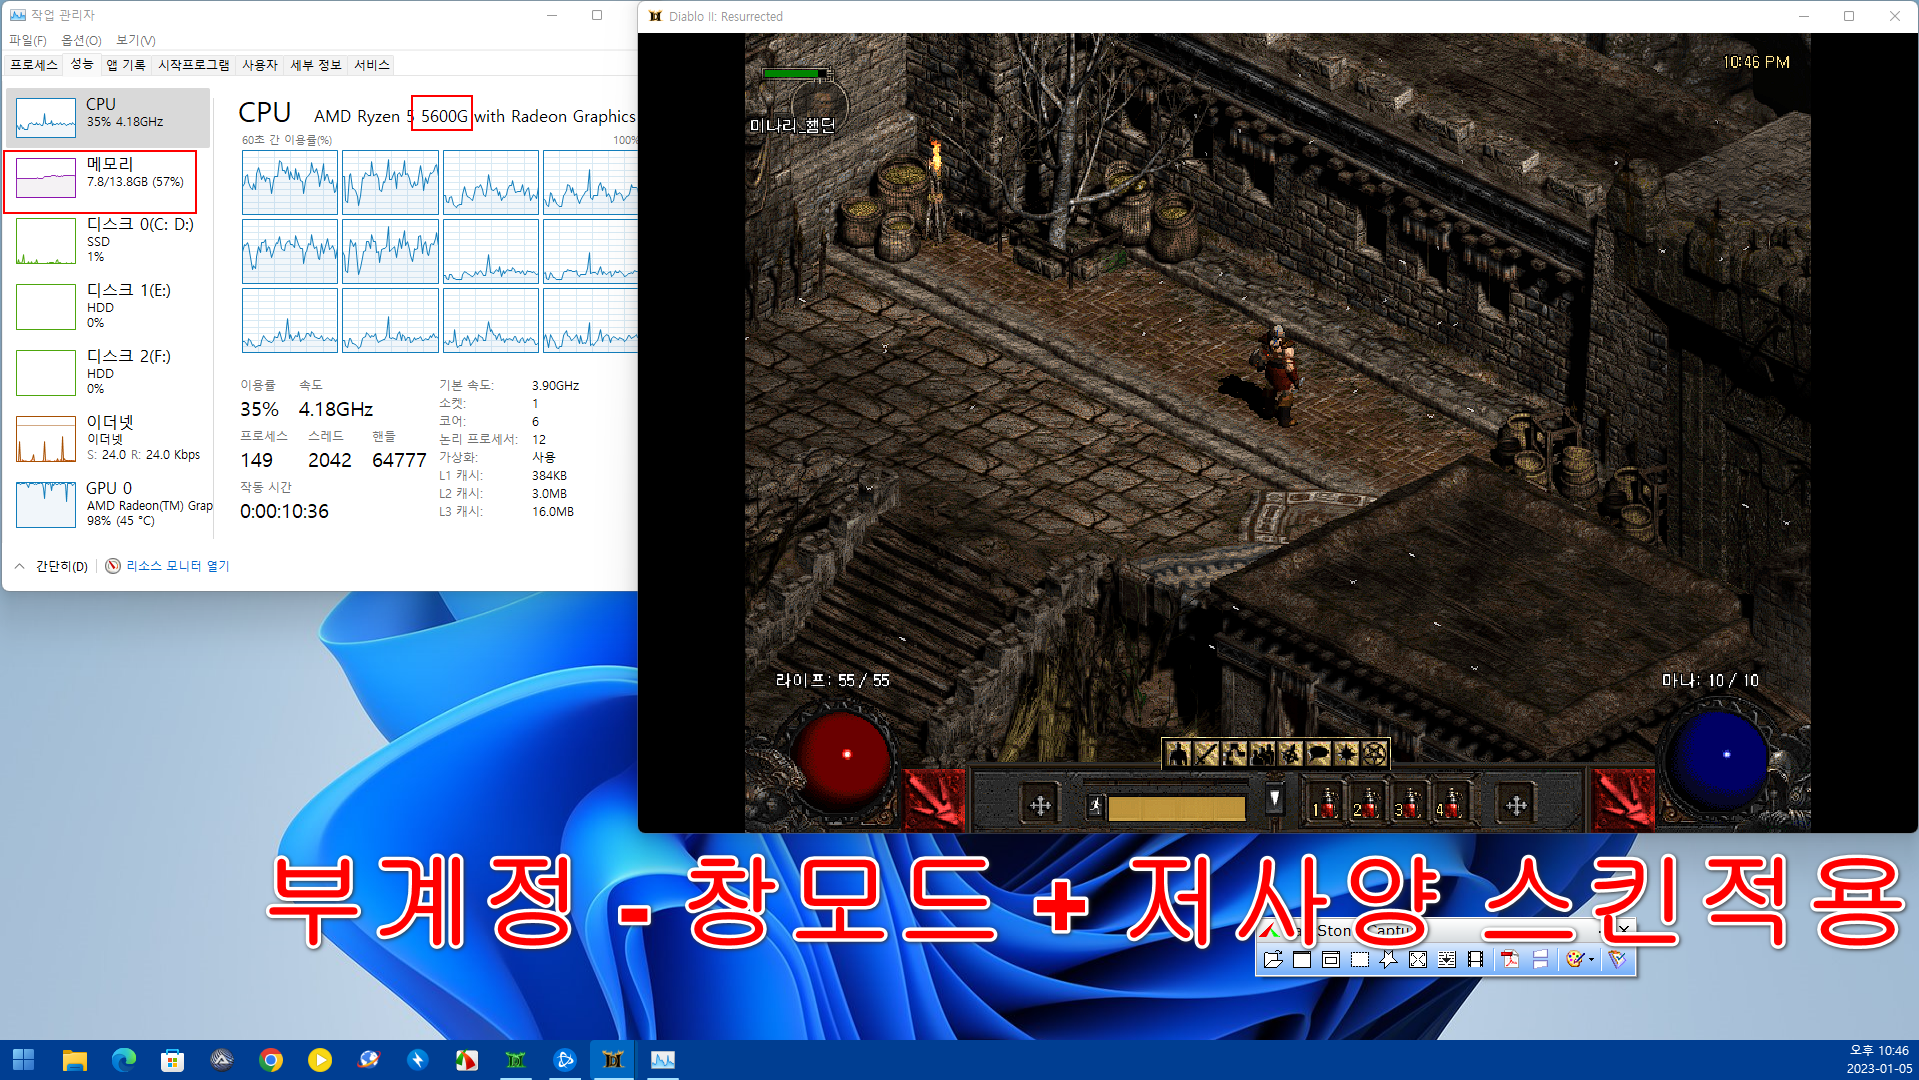The image size is (1919, 1080).
Task: Open Microsoft Store from taskbar
Action: tap(173, 1060)
